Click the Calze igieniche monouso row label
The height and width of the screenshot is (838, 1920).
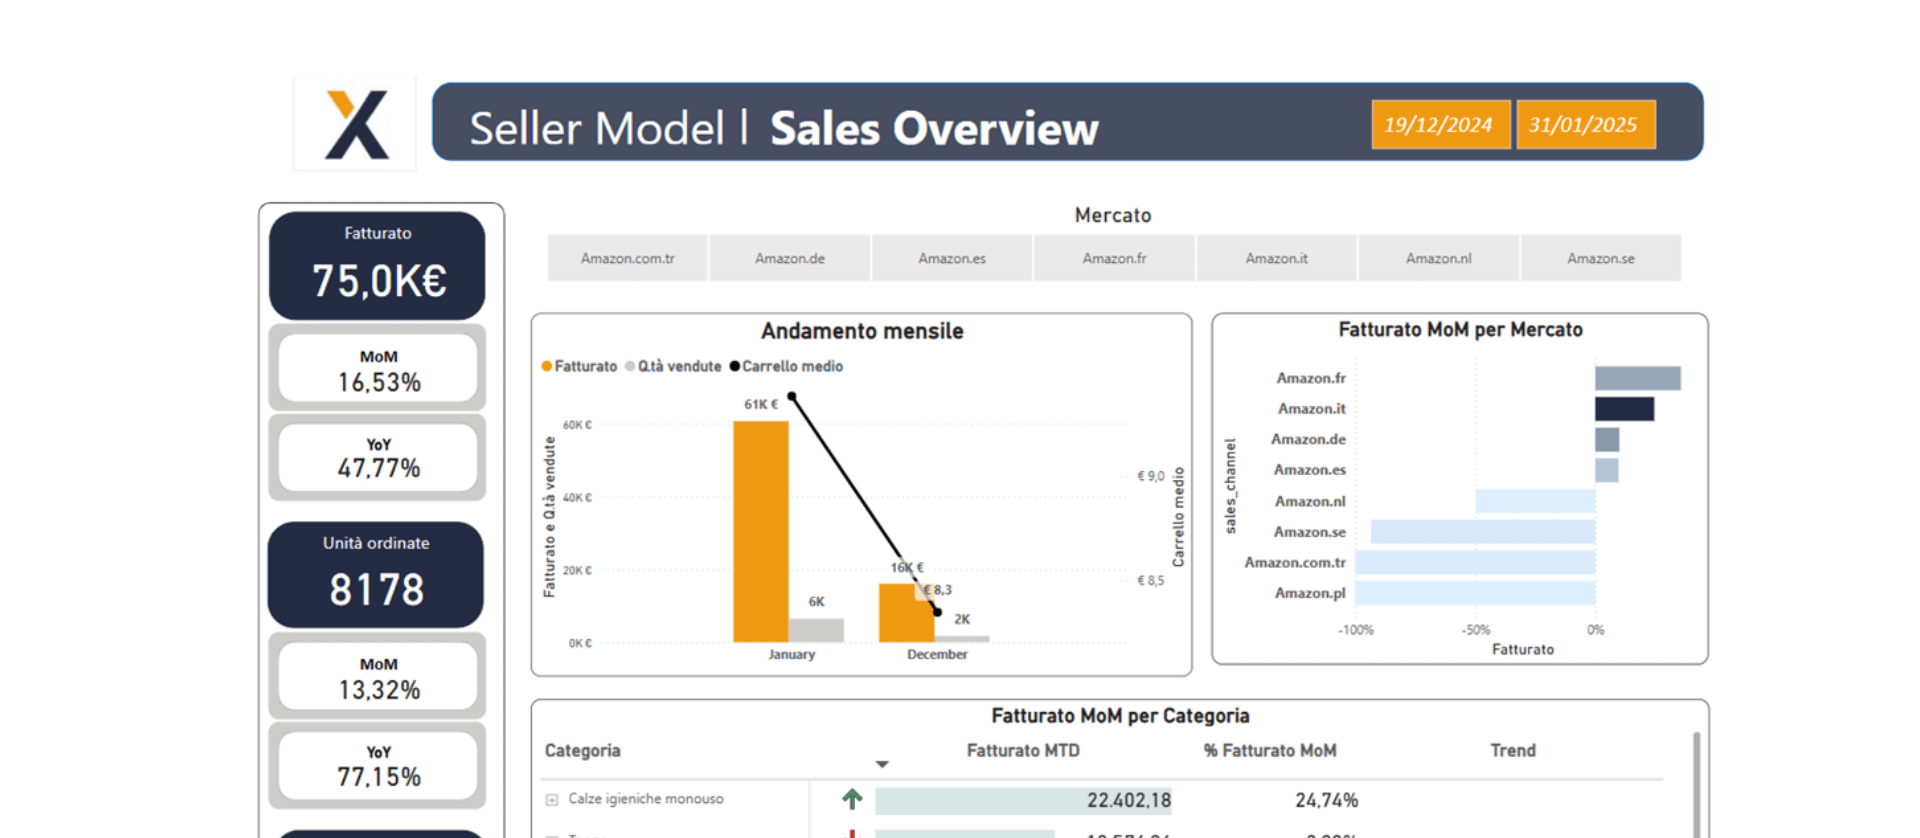(646, 799)
